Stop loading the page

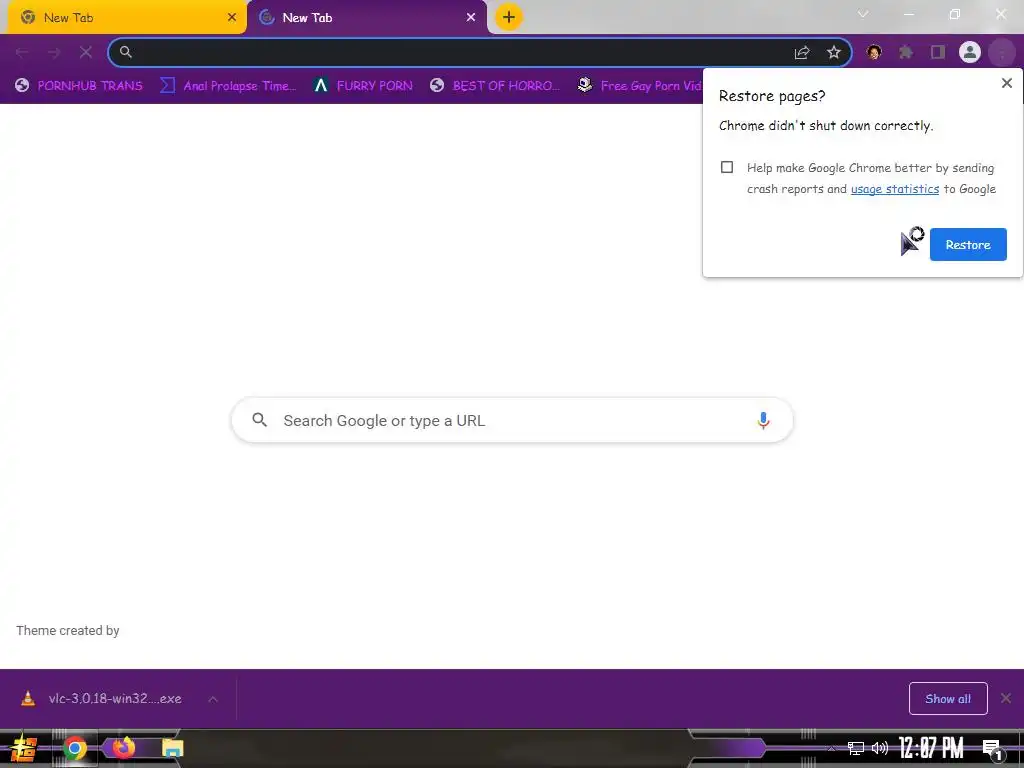point(86,52)
